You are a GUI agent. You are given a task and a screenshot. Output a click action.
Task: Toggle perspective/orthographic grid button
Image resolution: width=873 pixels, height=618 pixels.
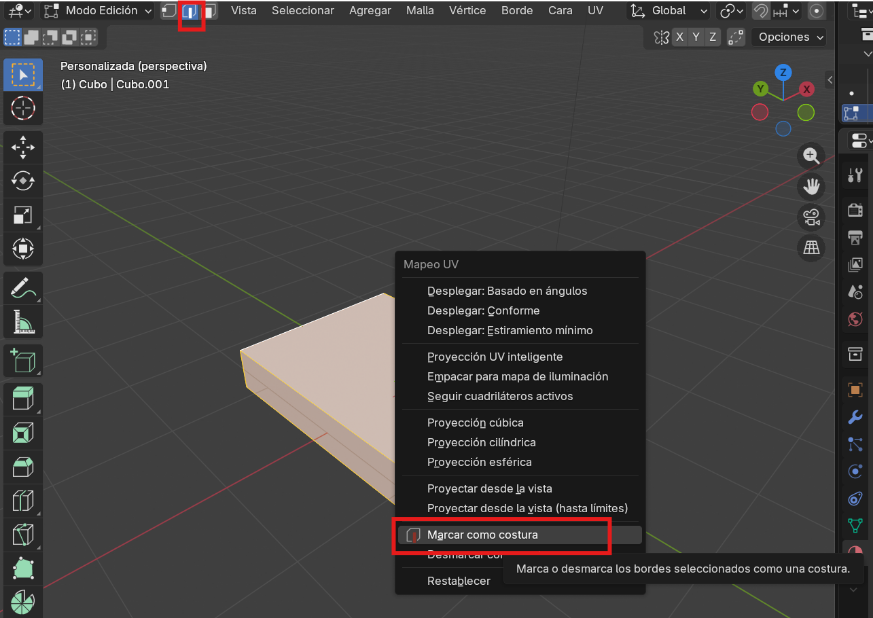pyautogui.click(x=811, y=248)
